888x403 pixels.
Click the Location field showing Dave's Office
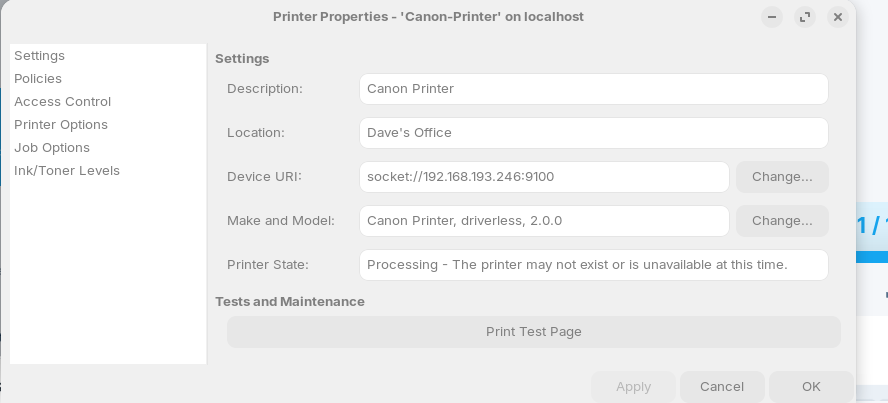pyautogui.click(x=593, y=133)
